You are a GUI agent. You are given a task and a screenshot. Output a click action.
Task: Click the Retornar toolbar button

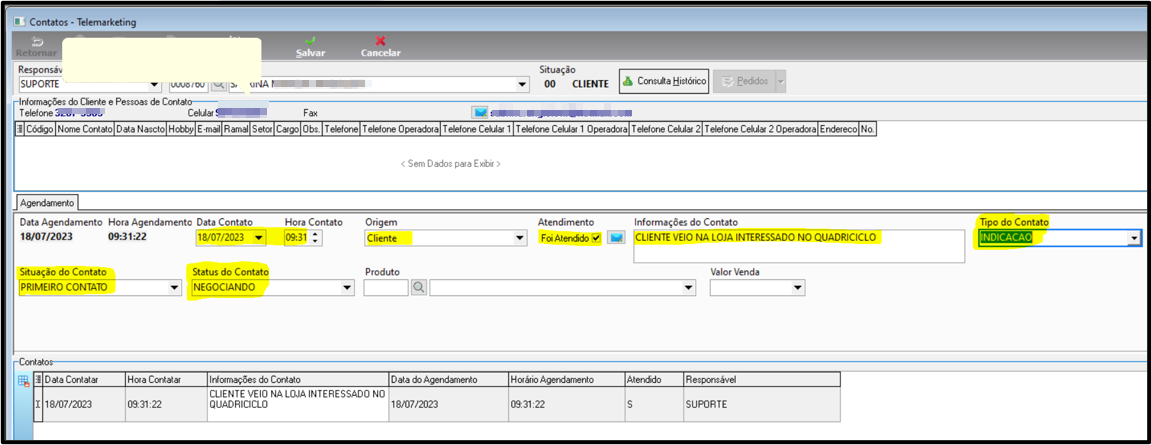pos(36,47)
